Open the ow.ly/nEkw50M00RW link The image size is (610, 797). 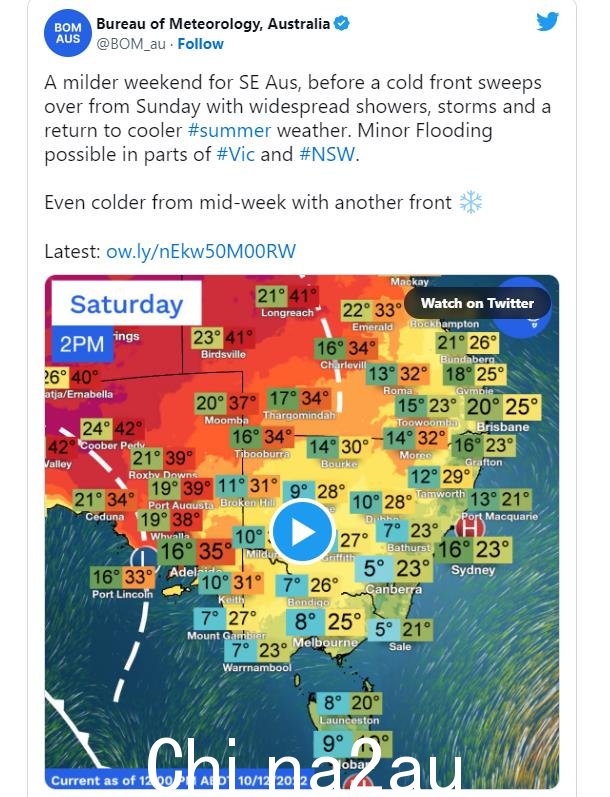coord(201,251)
